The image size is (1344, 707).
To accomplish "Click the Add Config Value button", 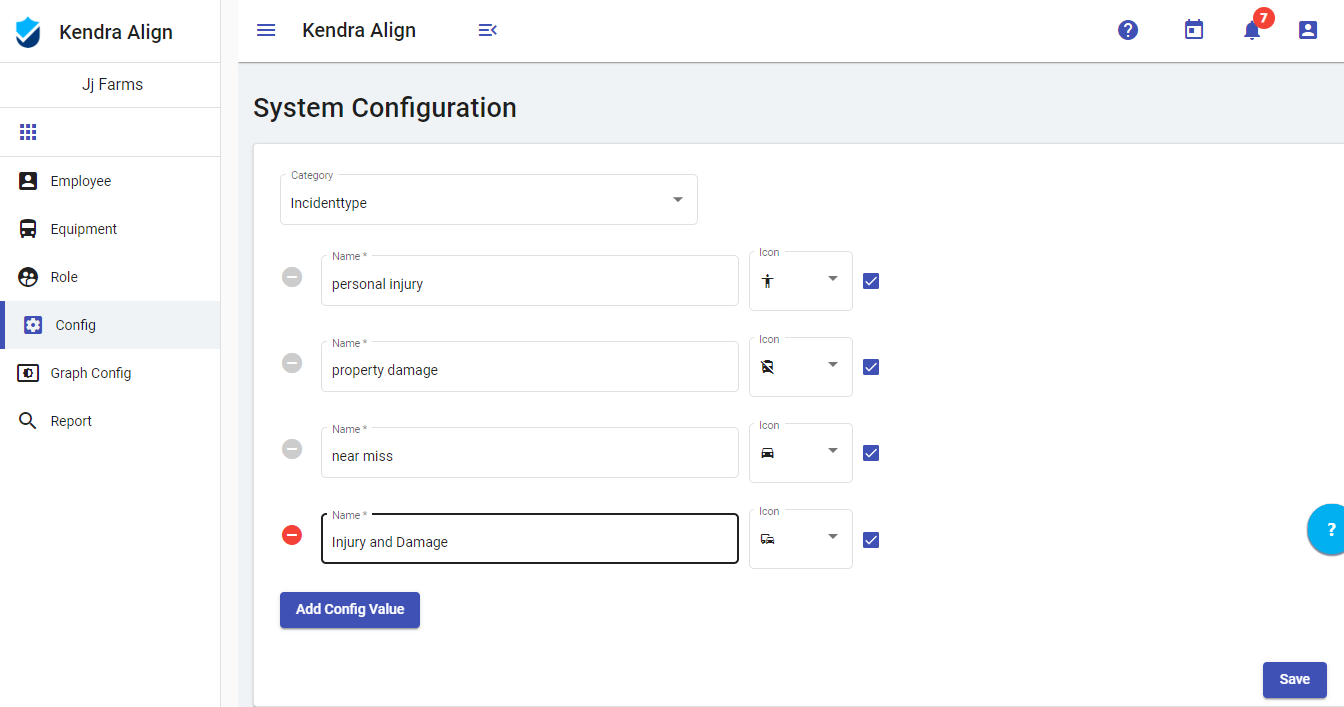I will coord(350,610).
